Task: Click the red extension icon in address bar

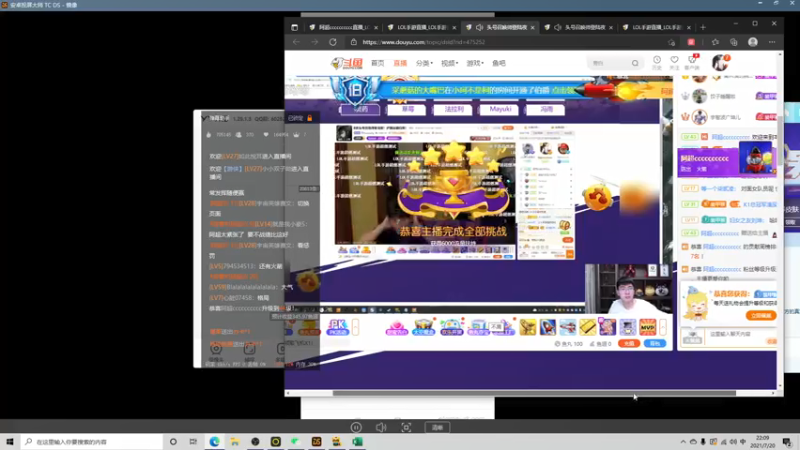Action: [x=691, y=42]
